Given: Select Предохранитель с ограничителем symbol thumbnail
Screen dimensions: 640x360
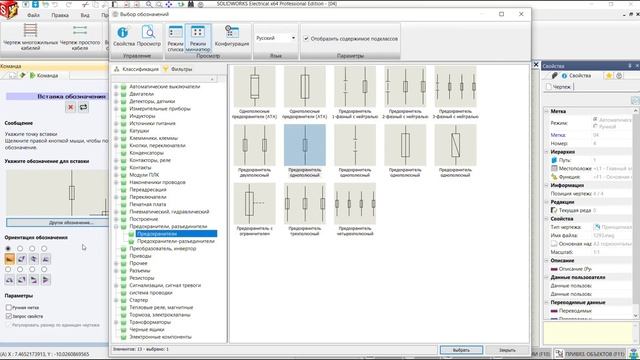Looking at the screenshot, I should tap(255, 209).
